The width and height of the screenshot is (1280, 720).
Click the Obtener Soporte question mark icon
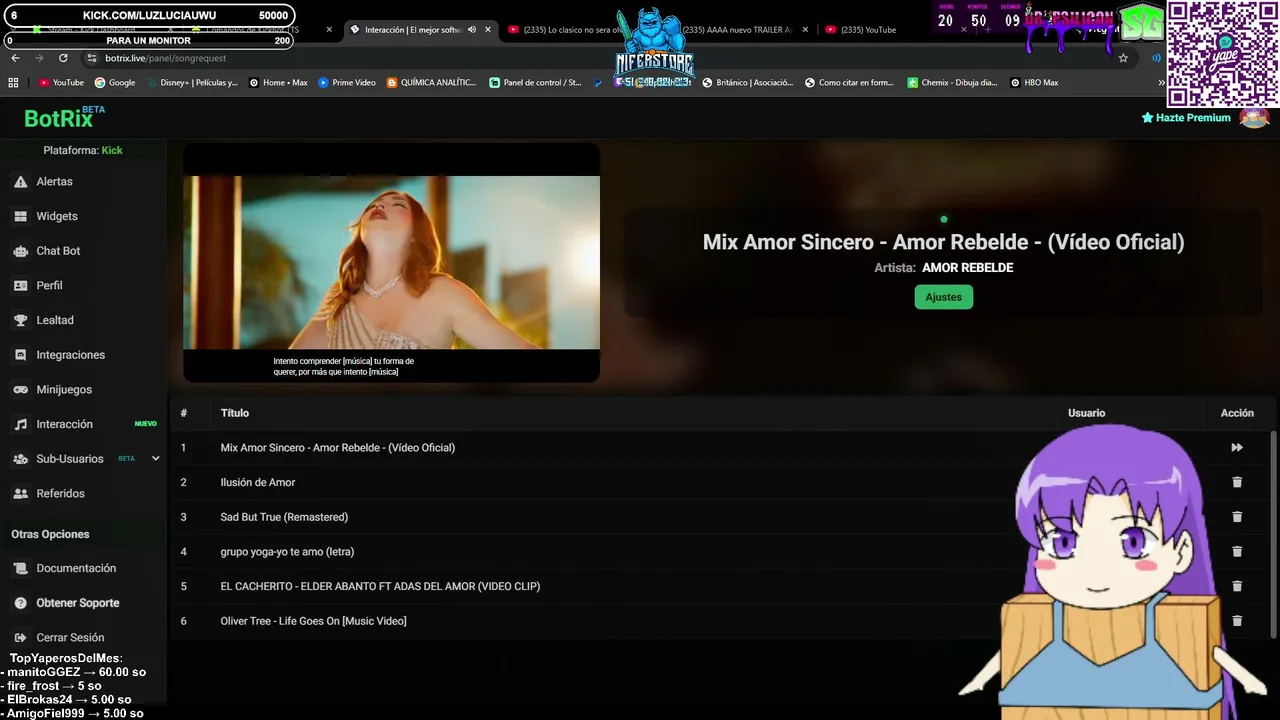pyautogui.click(x=20, y=603)
